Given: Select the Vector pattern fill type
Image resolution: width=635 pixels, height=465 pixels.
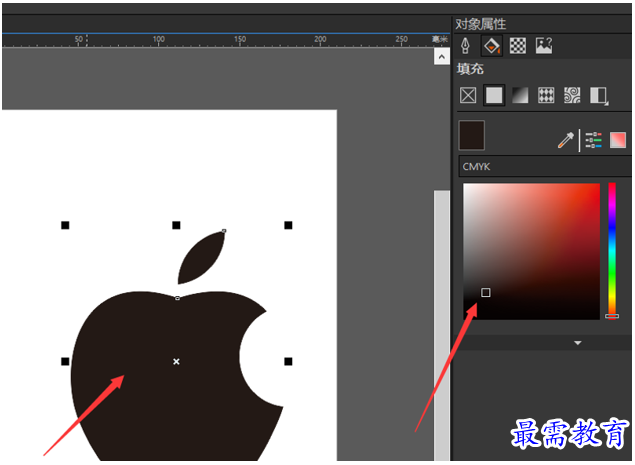Looking at the screenshot, I should pos(546,96).
